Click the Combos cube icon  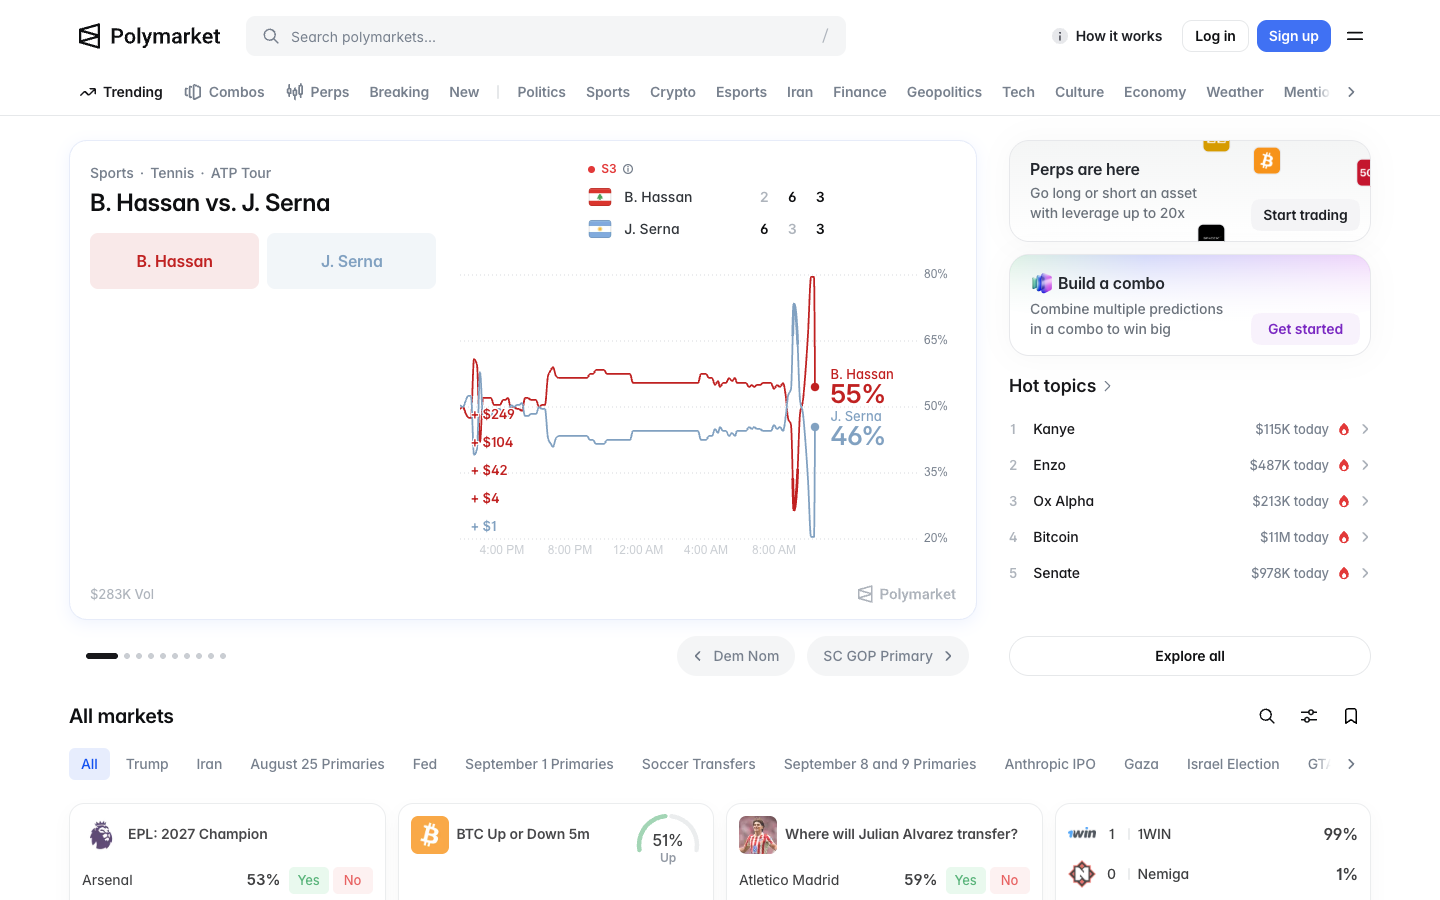193,92
